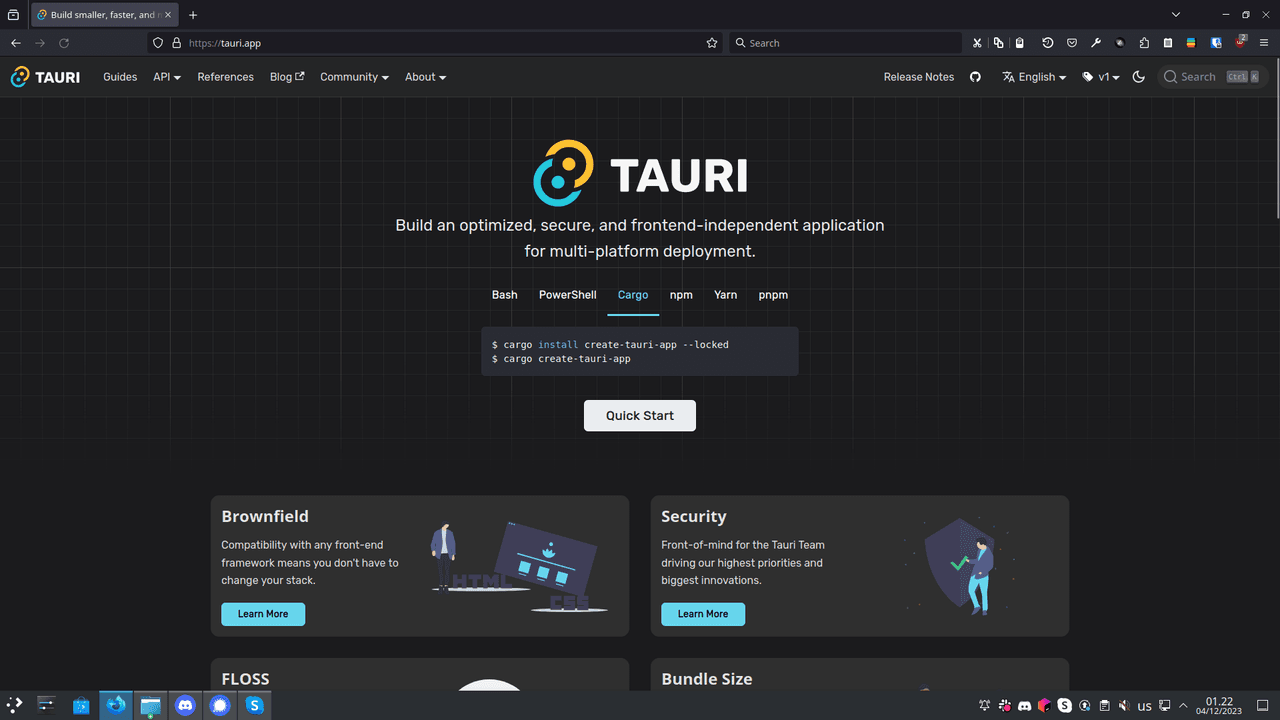
Task: Switch to the PowerShell tab
Action: point(567,295)
